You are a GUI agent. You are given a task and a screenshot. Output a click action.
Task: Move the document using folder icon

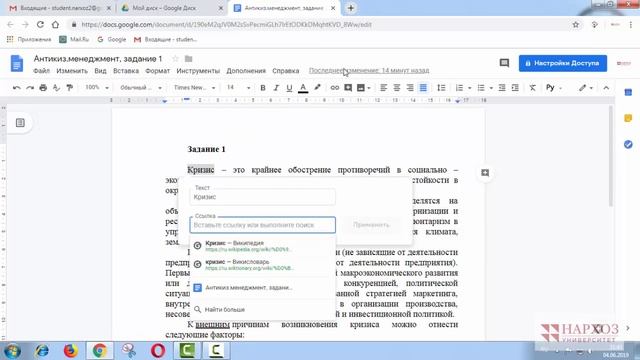click(x=188, y=59)
